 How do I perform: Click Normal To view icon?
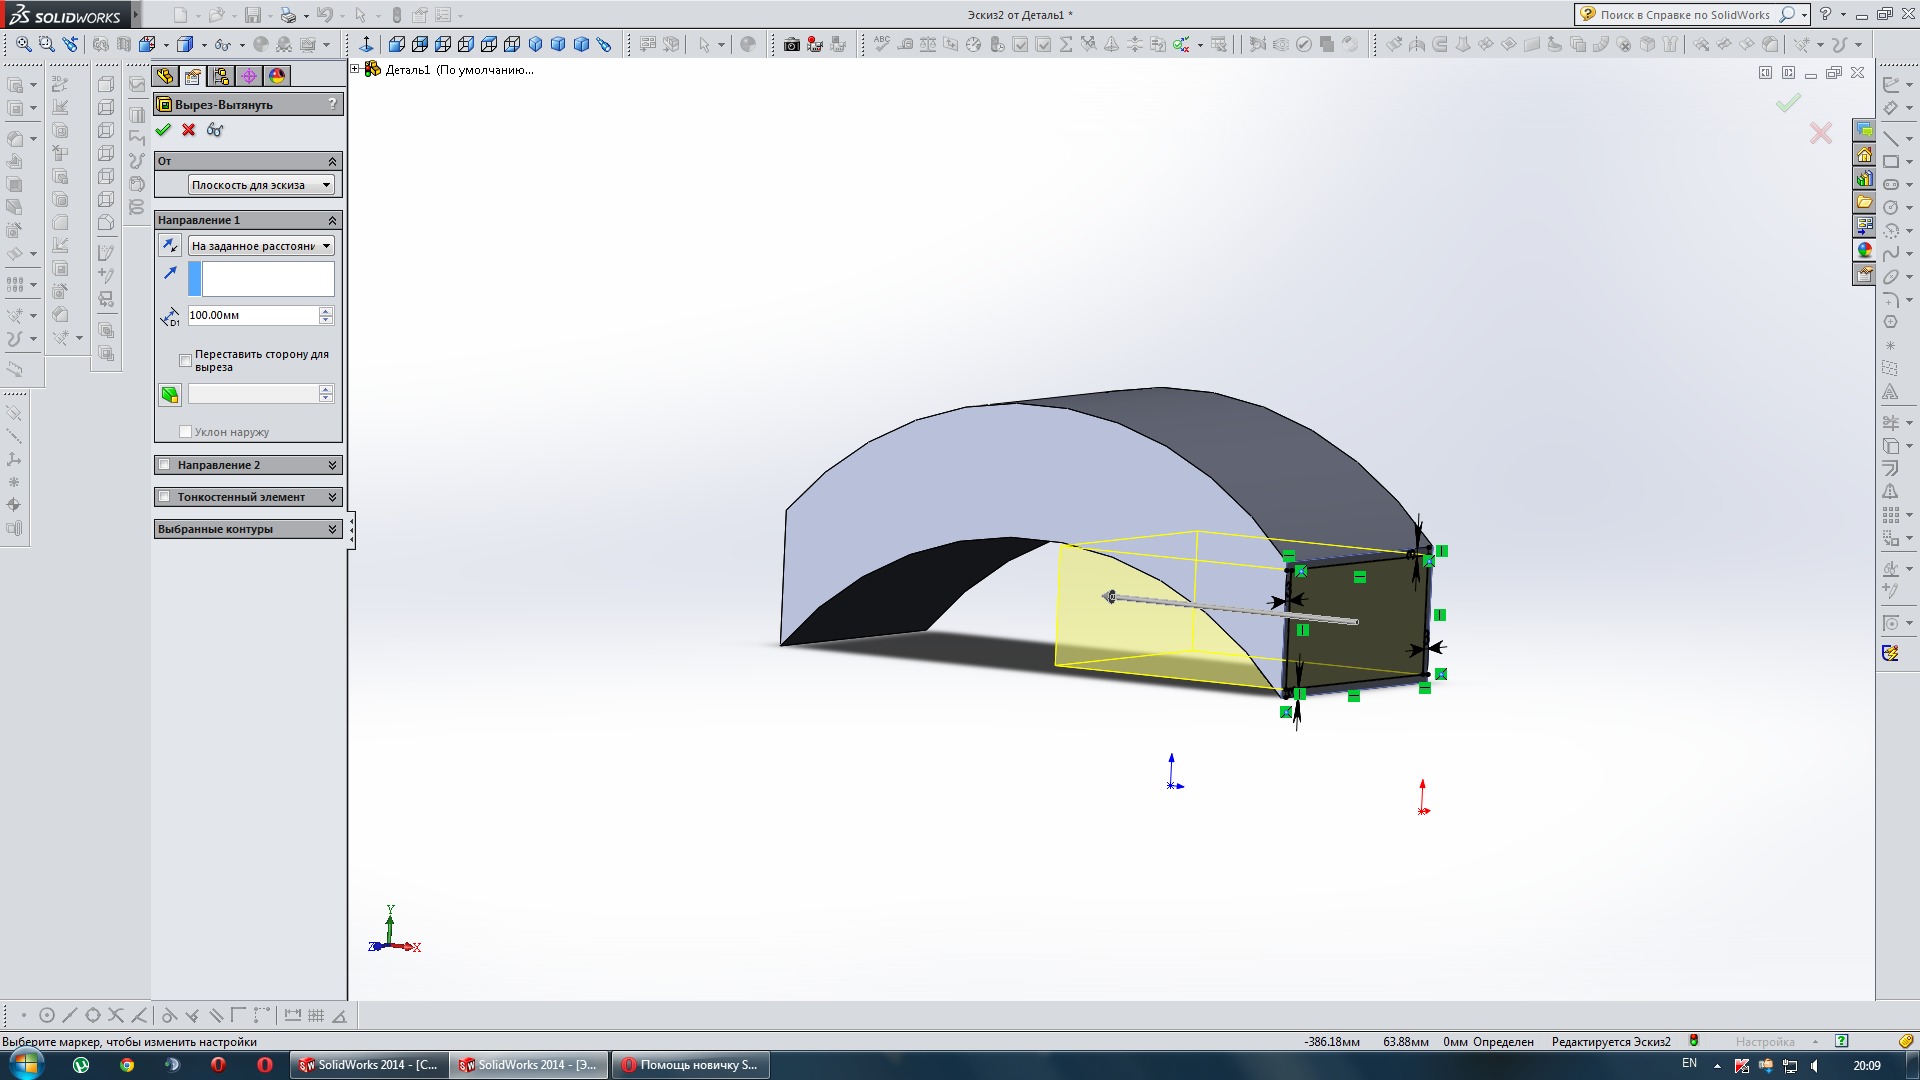coord(366,44)
